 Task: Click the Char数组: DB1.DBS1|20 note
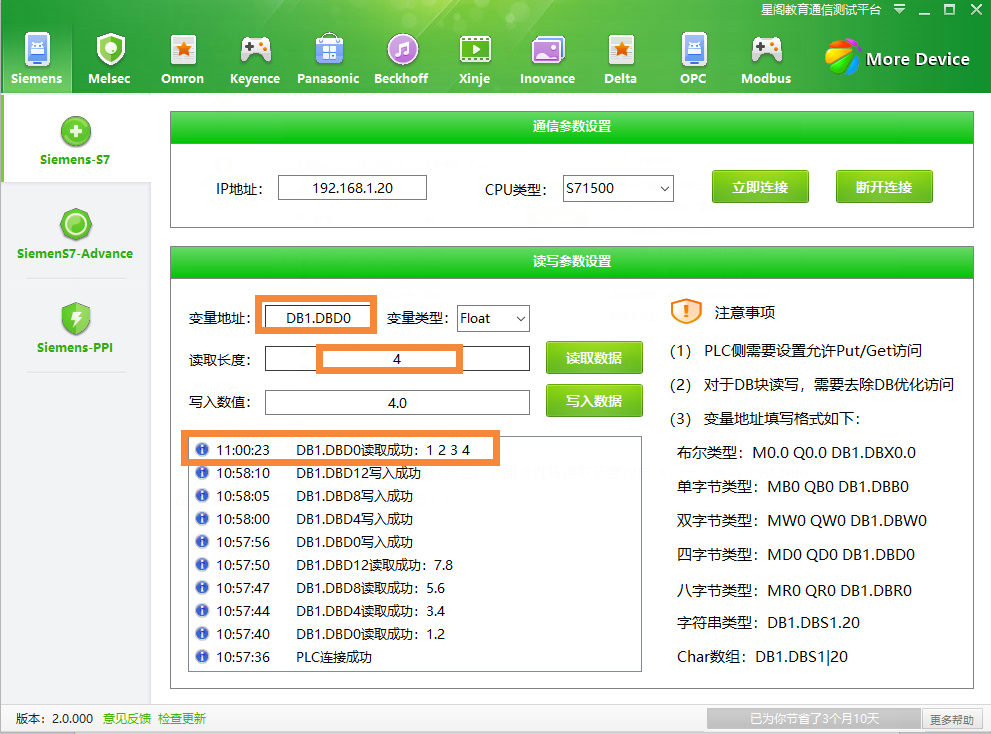click(762, 657)
